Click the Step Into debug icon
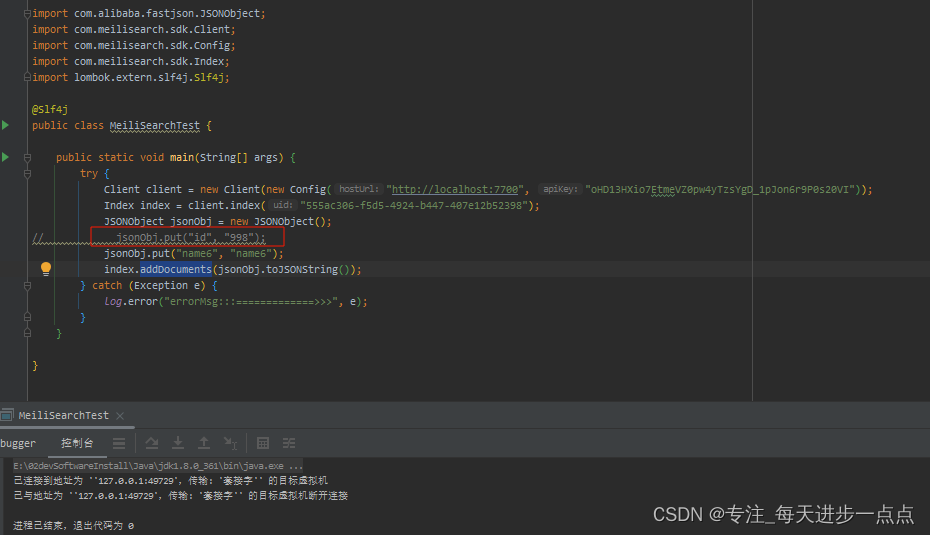Image resolution: width=930 pixels, height=535 pixels. pos(178,443)
